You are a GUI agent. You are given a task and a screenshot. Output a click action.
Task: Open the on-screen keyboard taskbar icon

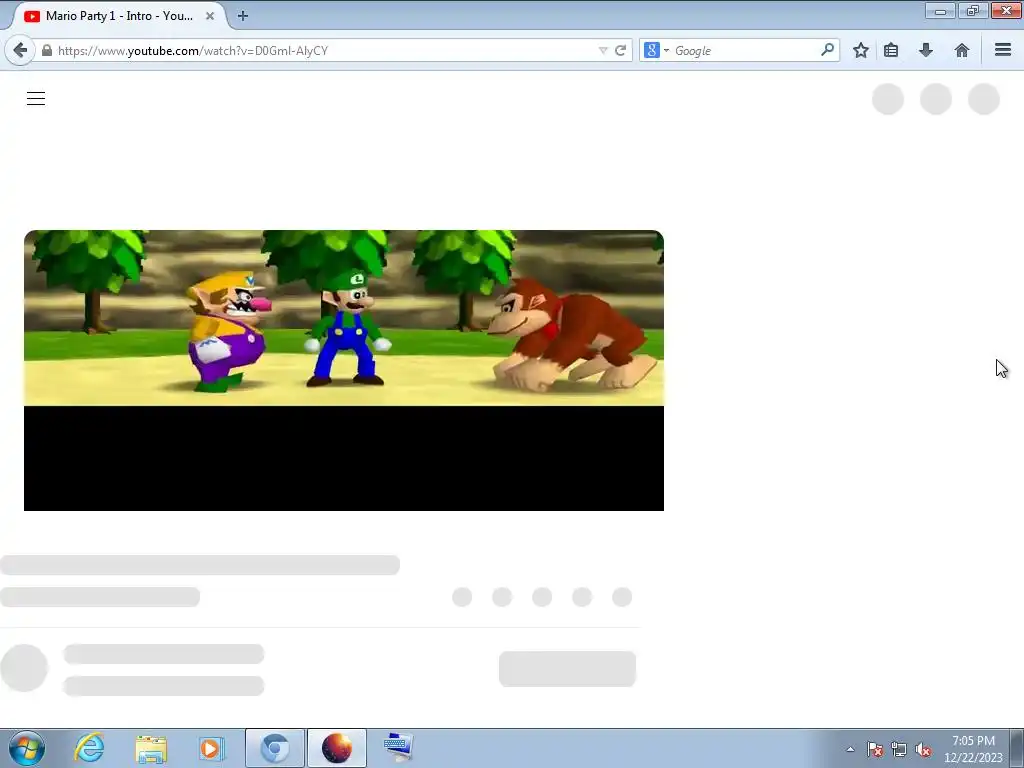(x=398, y=748)
